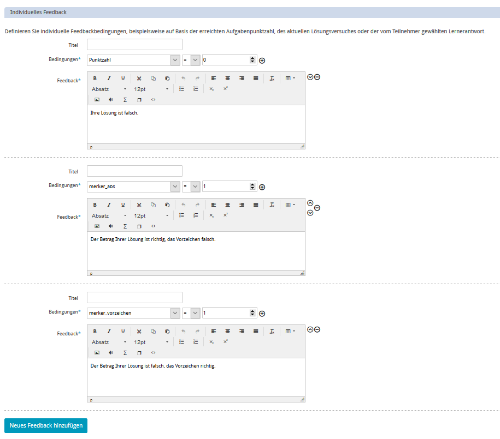Remove the marker_abs feedback block
Image resolution: width=500 pixels, height=439 pixels.
tap(317, 208)
